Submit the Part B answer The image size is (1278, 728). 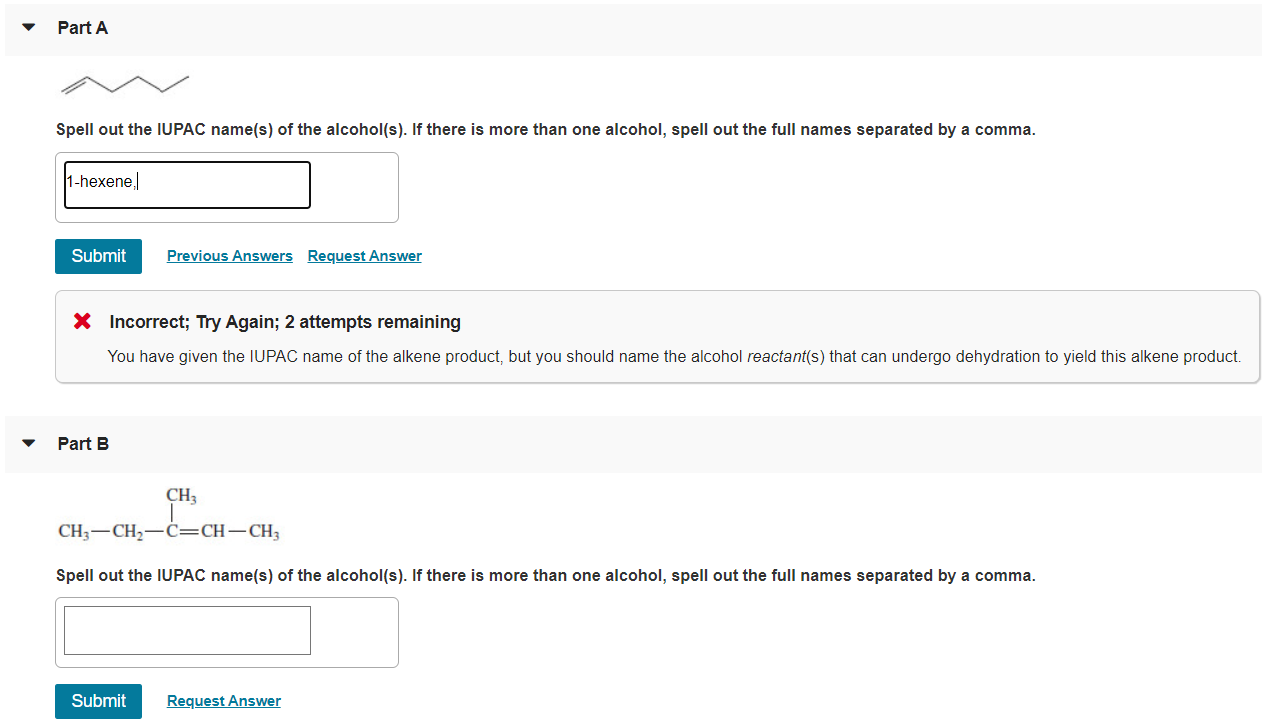coord(98,701)
